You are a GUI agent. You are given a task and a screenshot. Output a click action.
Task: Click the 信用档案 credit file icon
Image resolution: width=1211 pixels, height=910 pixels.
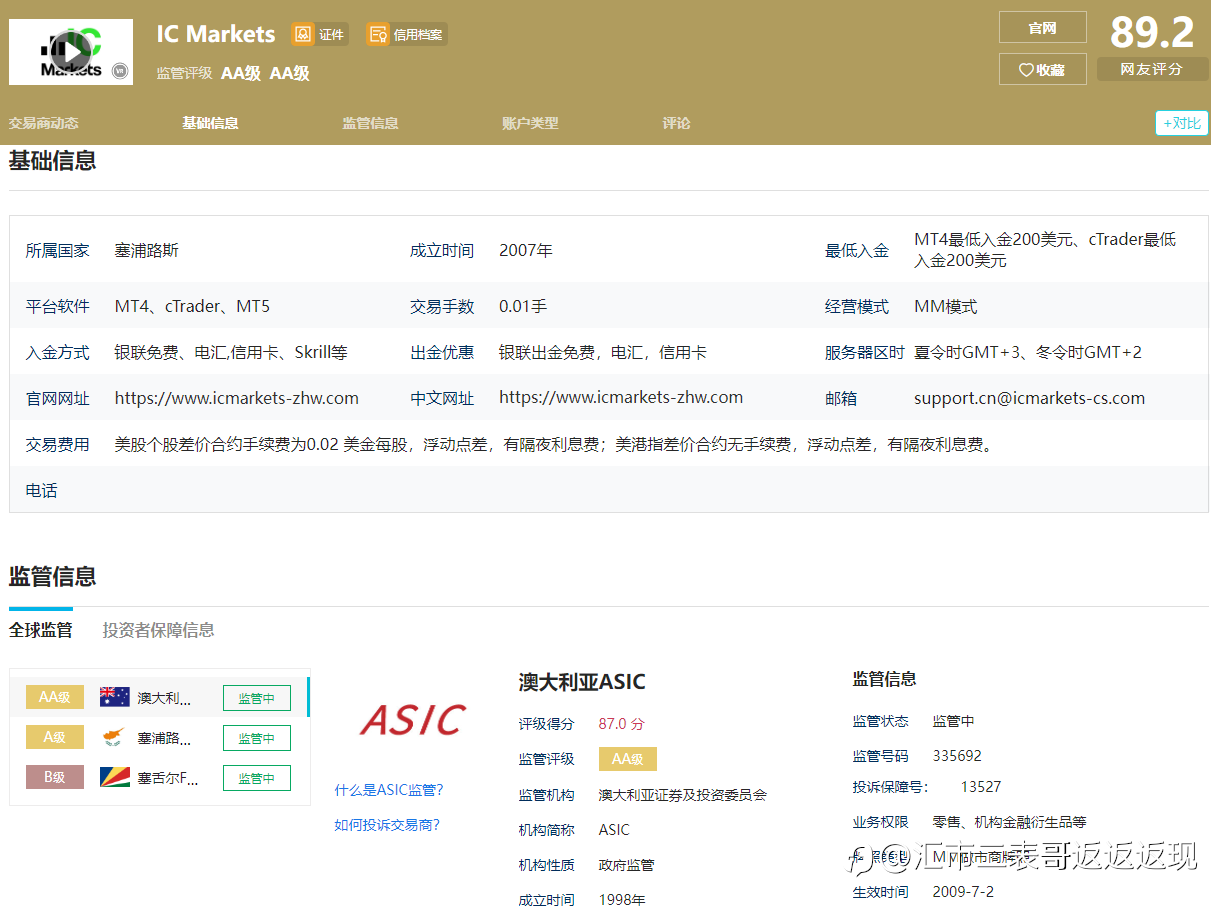378,34
